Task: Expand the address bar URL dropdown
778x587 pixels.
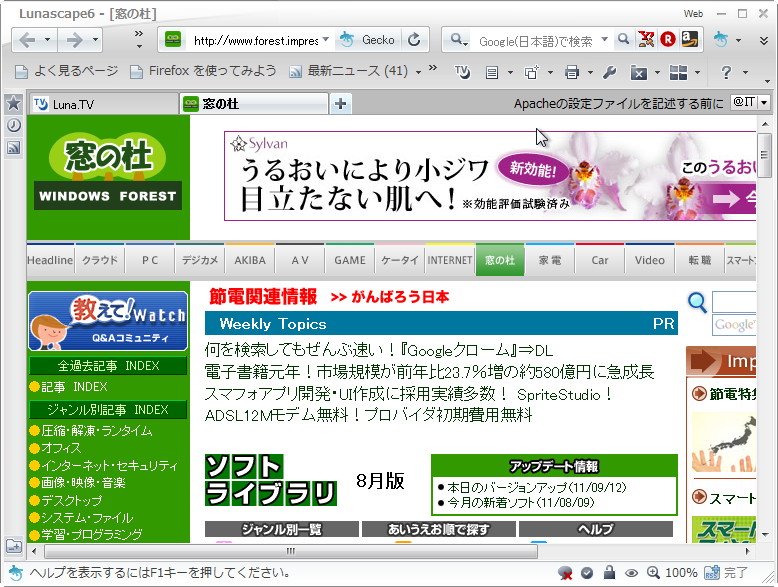Action: pyautogui.click(x=325, y=39)
